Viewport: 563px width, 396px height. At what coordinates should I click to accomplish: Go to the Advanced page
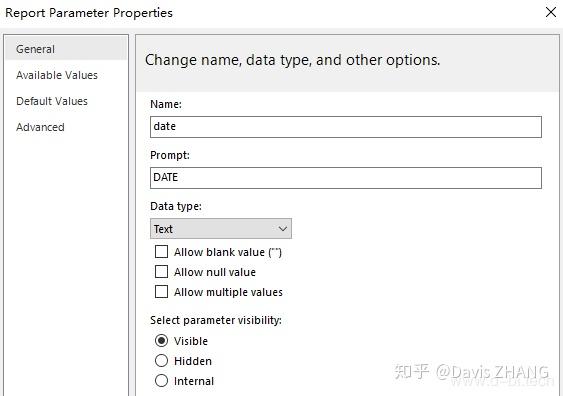[x=40, y=127]
